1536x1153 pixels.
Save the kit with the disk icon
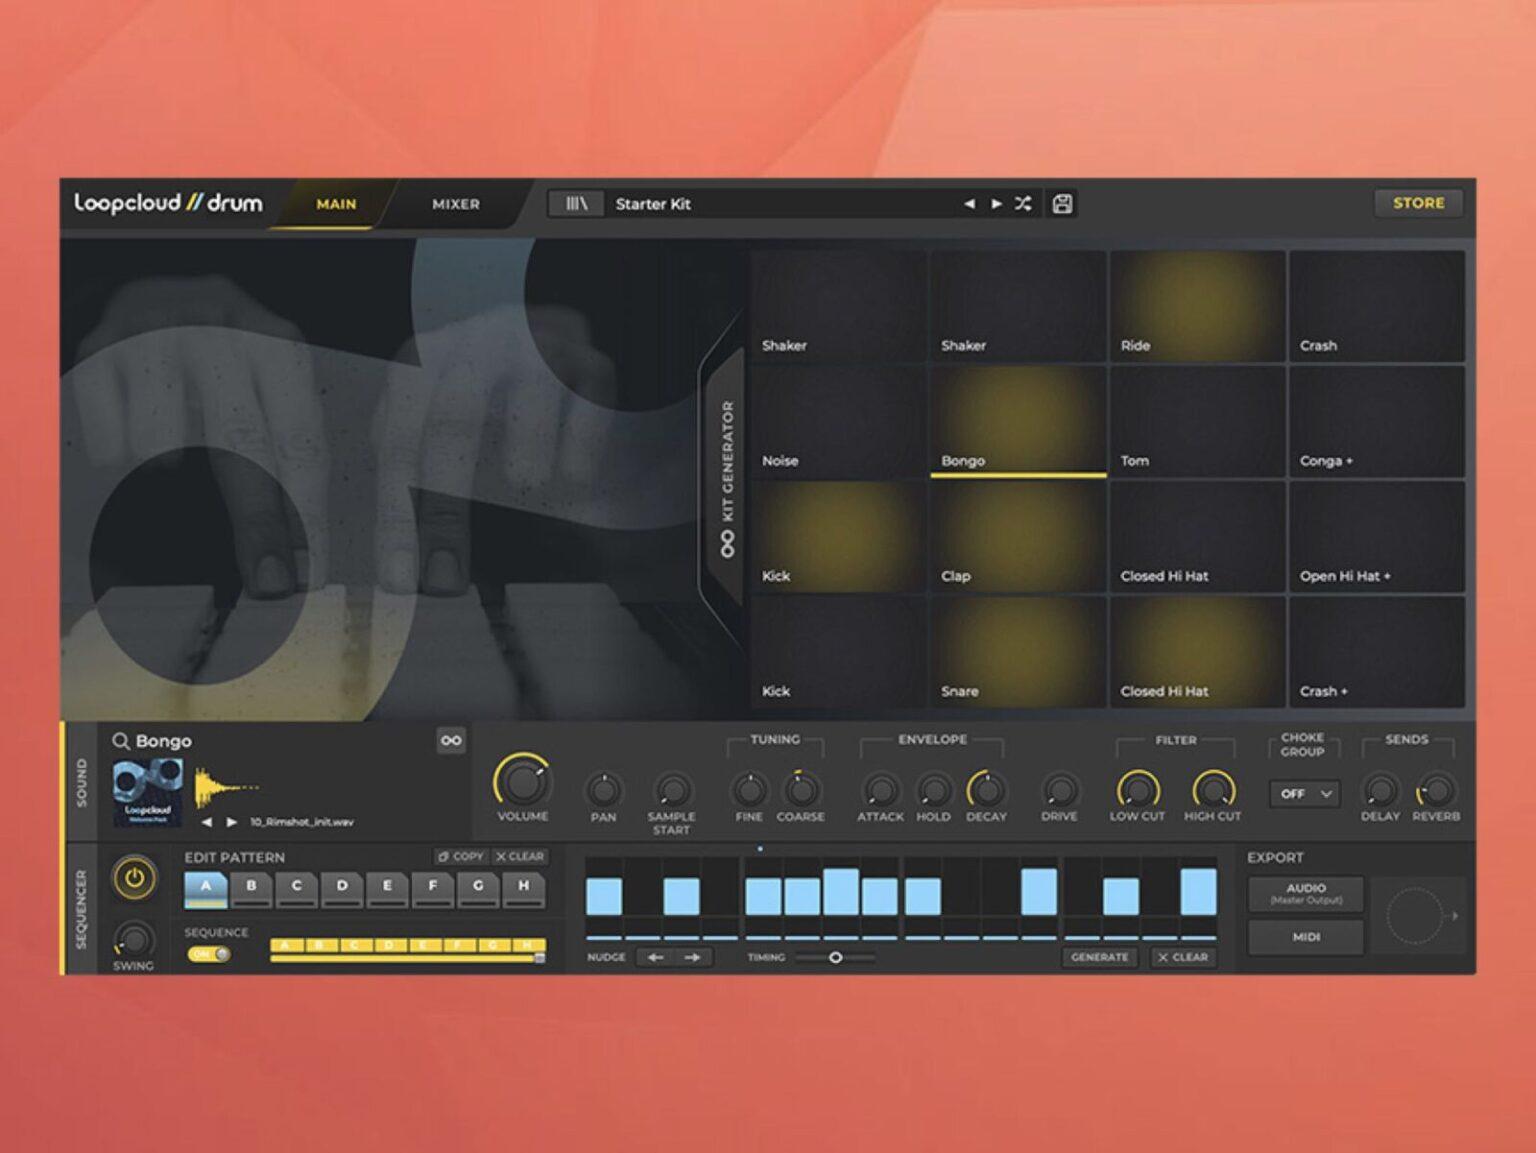click(1062, 204)
